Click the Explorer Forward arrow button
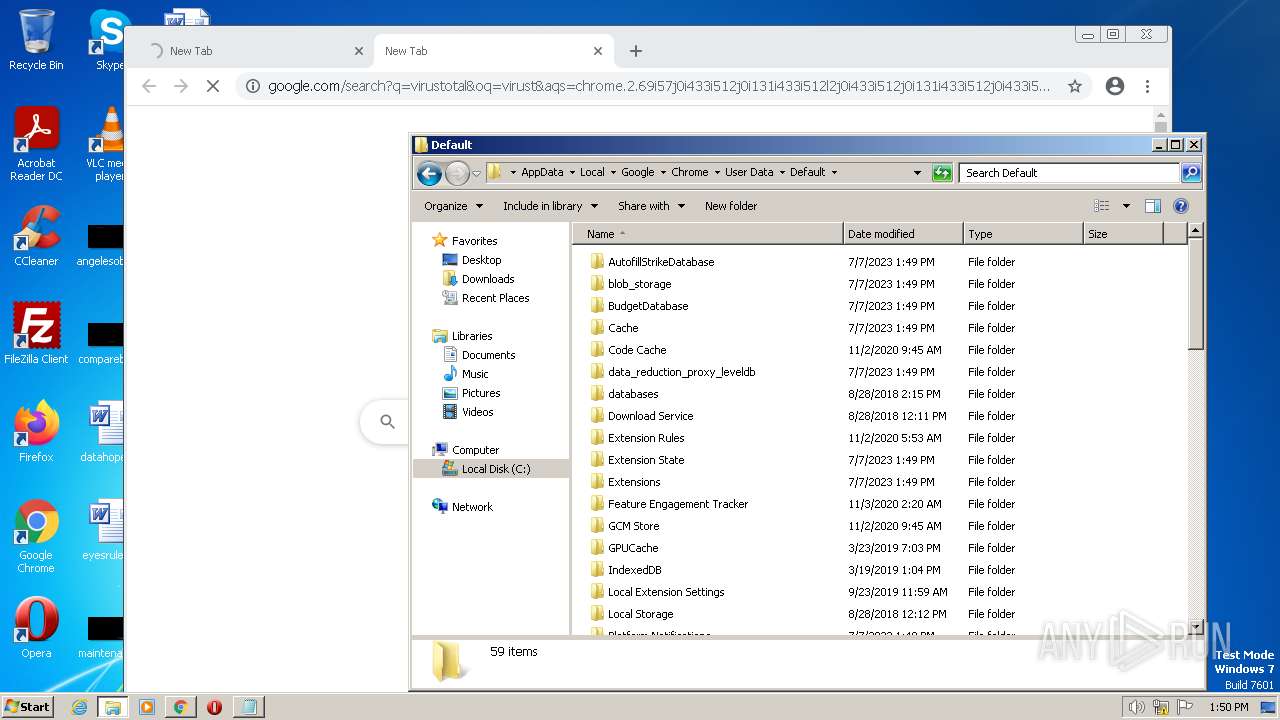Viewport: 1280px width, 720px height. [457, 173]
